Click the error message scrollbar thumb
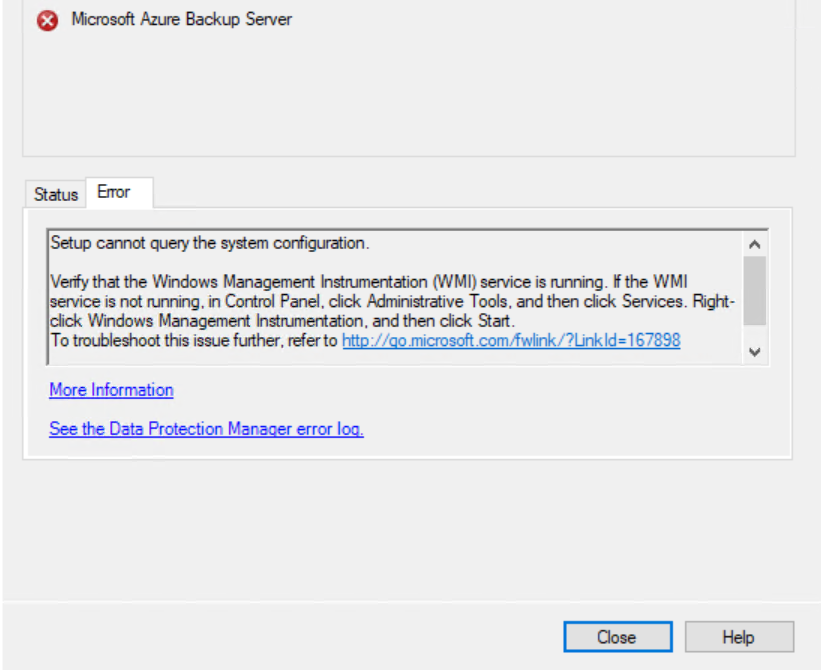 [755, 291]
